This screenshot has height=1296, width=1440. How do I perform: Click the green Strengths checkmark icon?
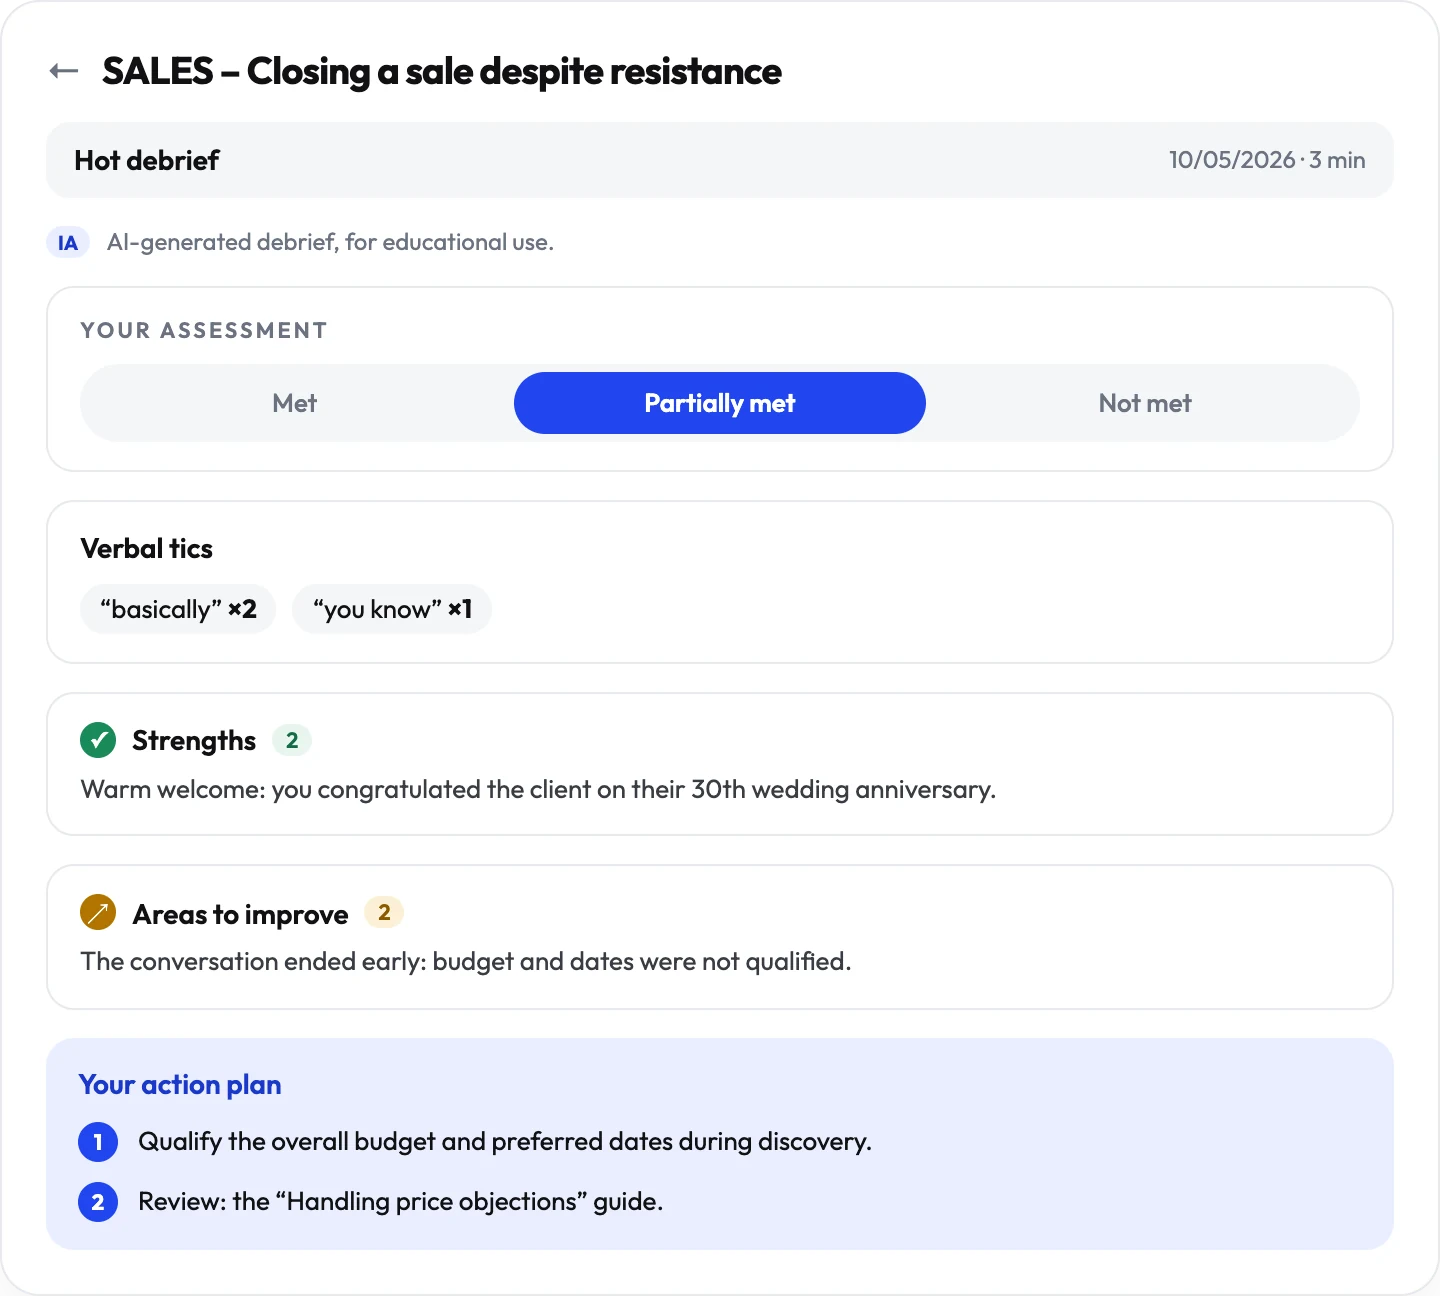point(98,740)
